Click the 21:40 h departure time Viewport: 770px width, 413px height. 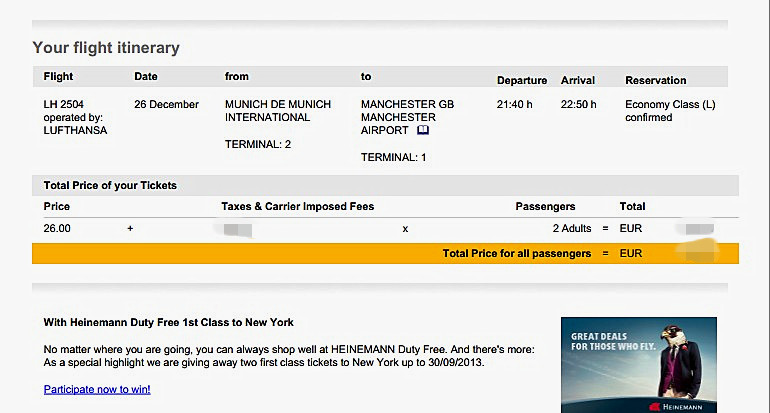pos(516,104)
